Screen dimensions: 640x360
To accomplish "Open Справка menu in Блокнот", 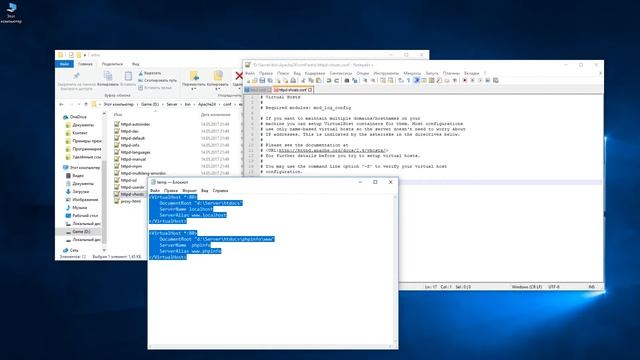I will (220, 191).
